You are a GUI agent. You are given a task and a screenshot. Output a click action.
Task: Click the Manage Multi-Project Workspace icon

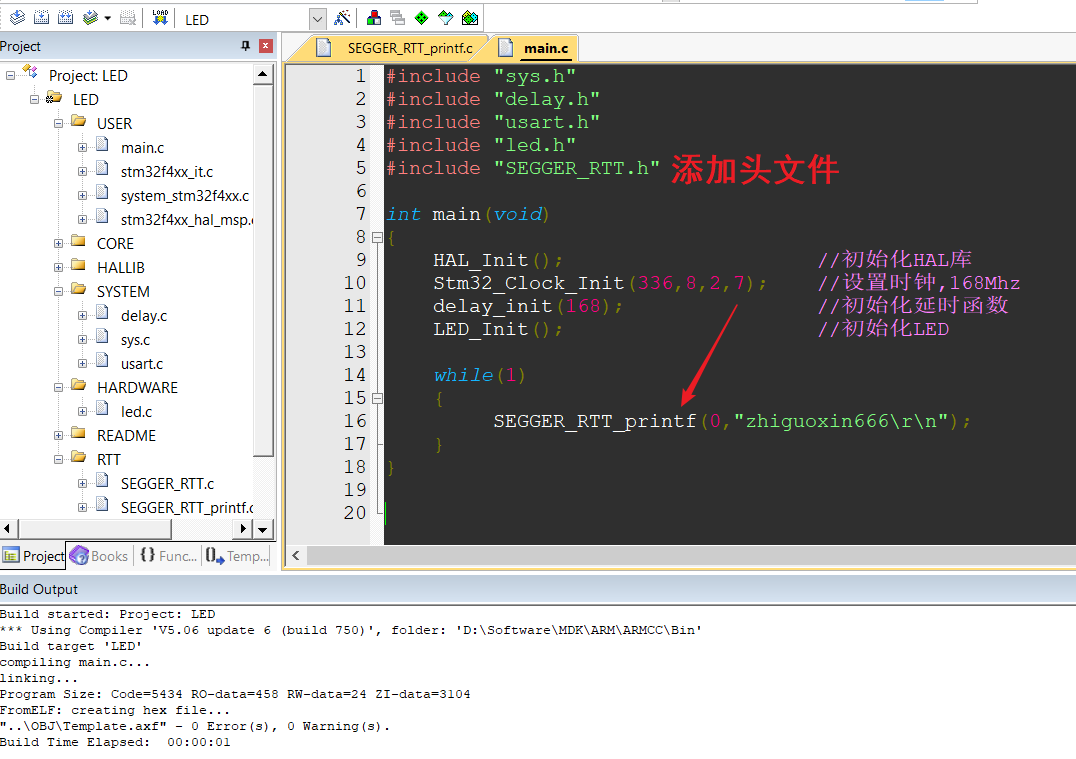pyautogui.click(x=397, y=18)
